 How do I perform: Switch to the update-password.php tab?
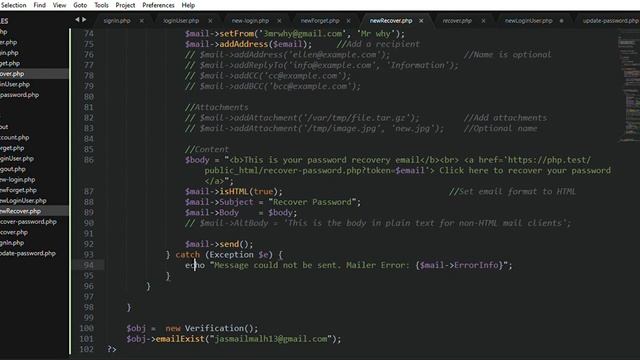coord(611,21)
